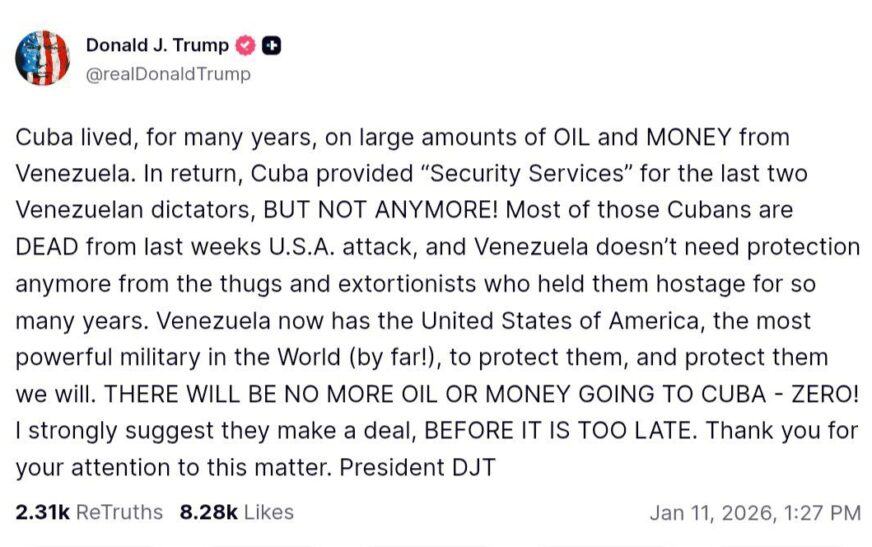This screenshot has height=547, width=872.
Task: Click the Jan 11, 2026 date in the timestamp
Action: tap(710, 512)
